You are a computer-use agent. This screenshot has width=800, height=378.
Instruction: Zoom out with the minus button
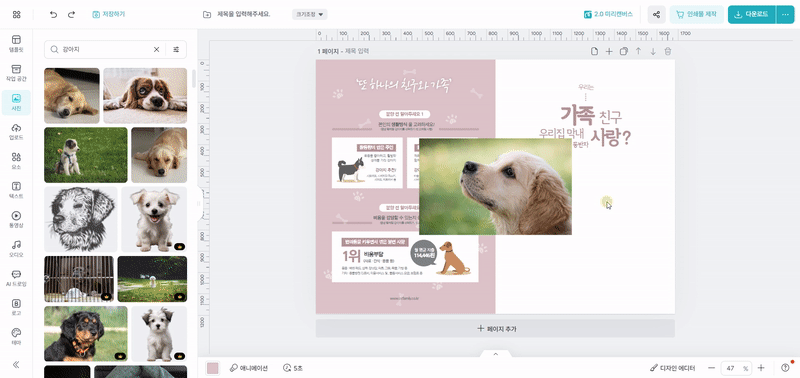point(711,368)
